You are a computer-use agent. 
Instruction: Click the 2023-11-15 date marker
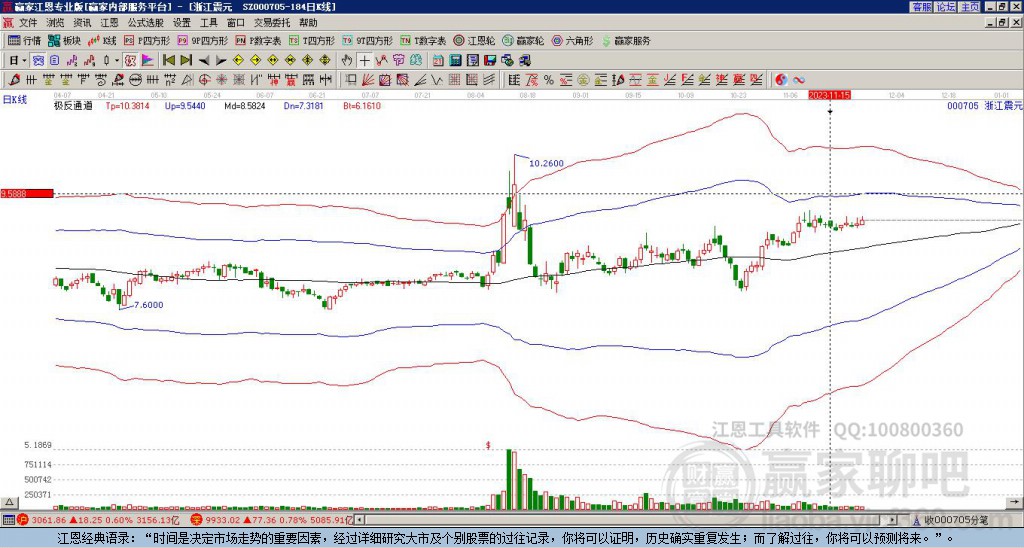(829, 95)
